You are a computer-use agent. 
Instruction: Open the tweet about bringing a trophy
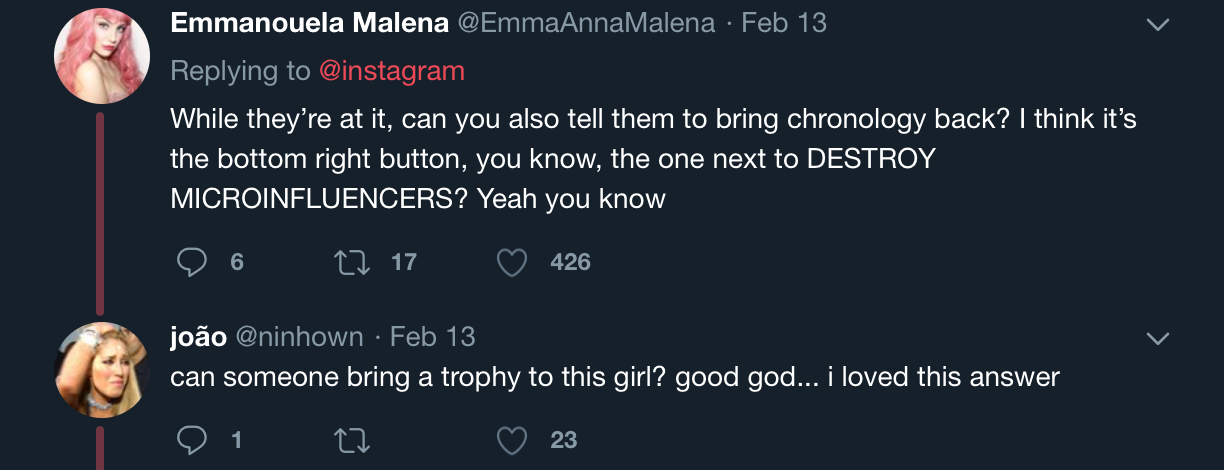click(x=615, y=378)
